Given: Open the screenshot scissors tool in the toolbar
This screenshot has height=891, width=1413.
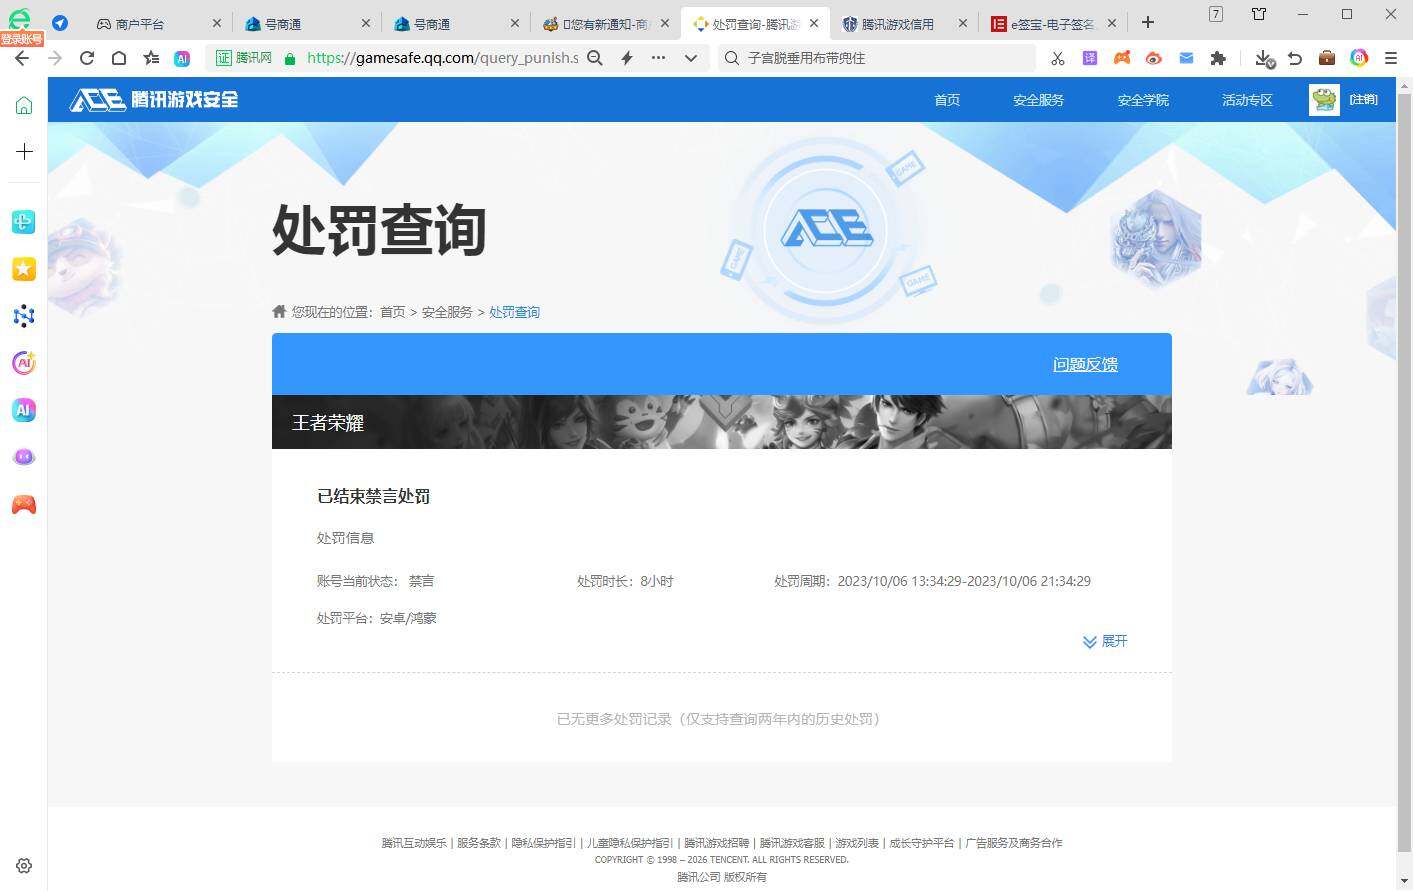Looking at the screenshot, I should 1057,58.
